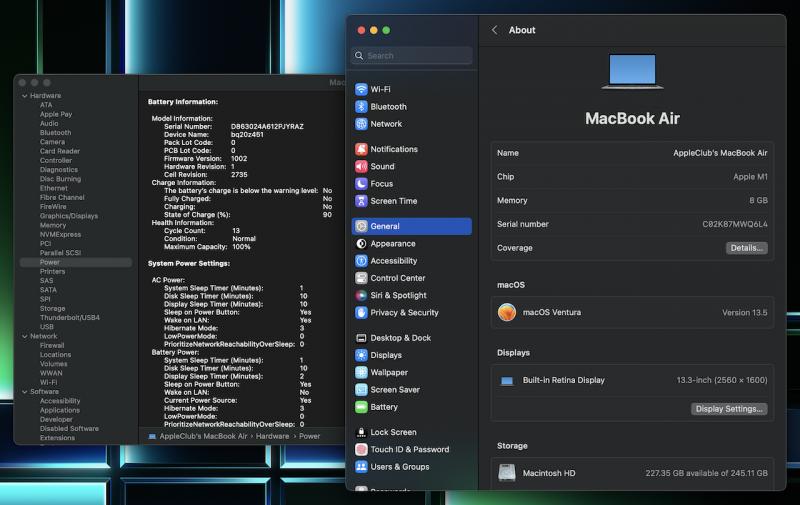Select Memory in the Hardware list
800x505 pixels.
point(53,225)
